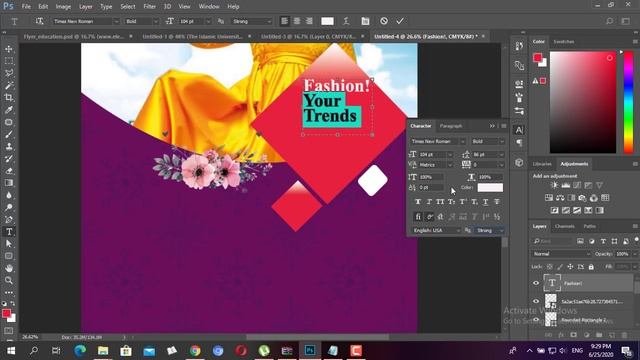Hide the Rounded Rectangle 2 layer
640x360 pixels.
tap(536, 320)
